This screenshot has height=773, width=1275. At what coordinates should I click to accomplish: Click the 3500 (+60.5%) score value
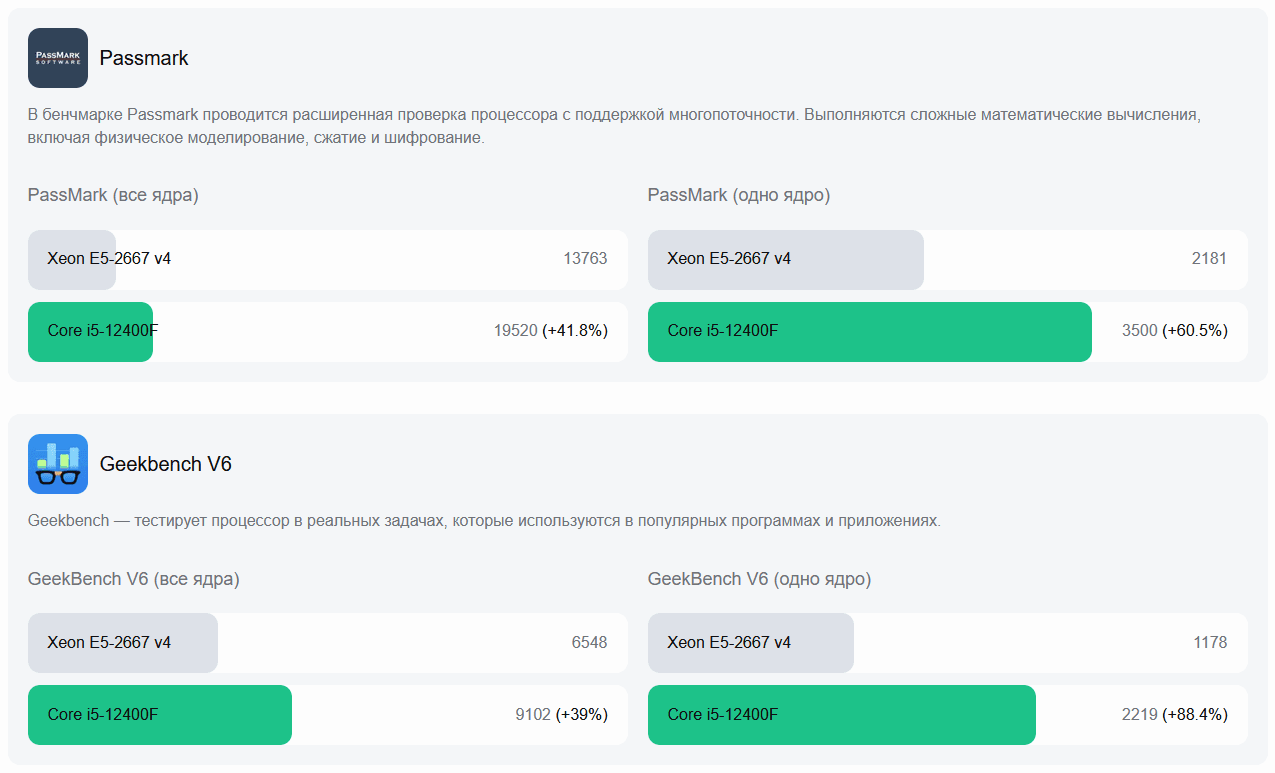1174,331
